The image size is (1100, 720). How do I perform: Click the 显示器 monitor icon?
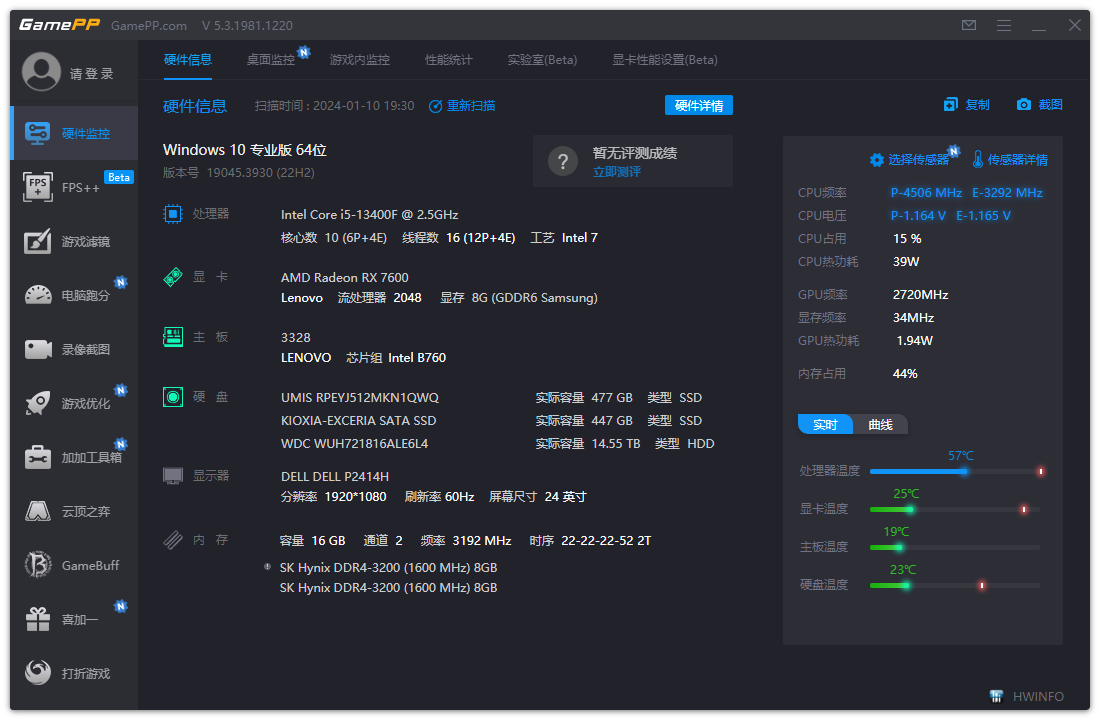(x=173, y=476)
